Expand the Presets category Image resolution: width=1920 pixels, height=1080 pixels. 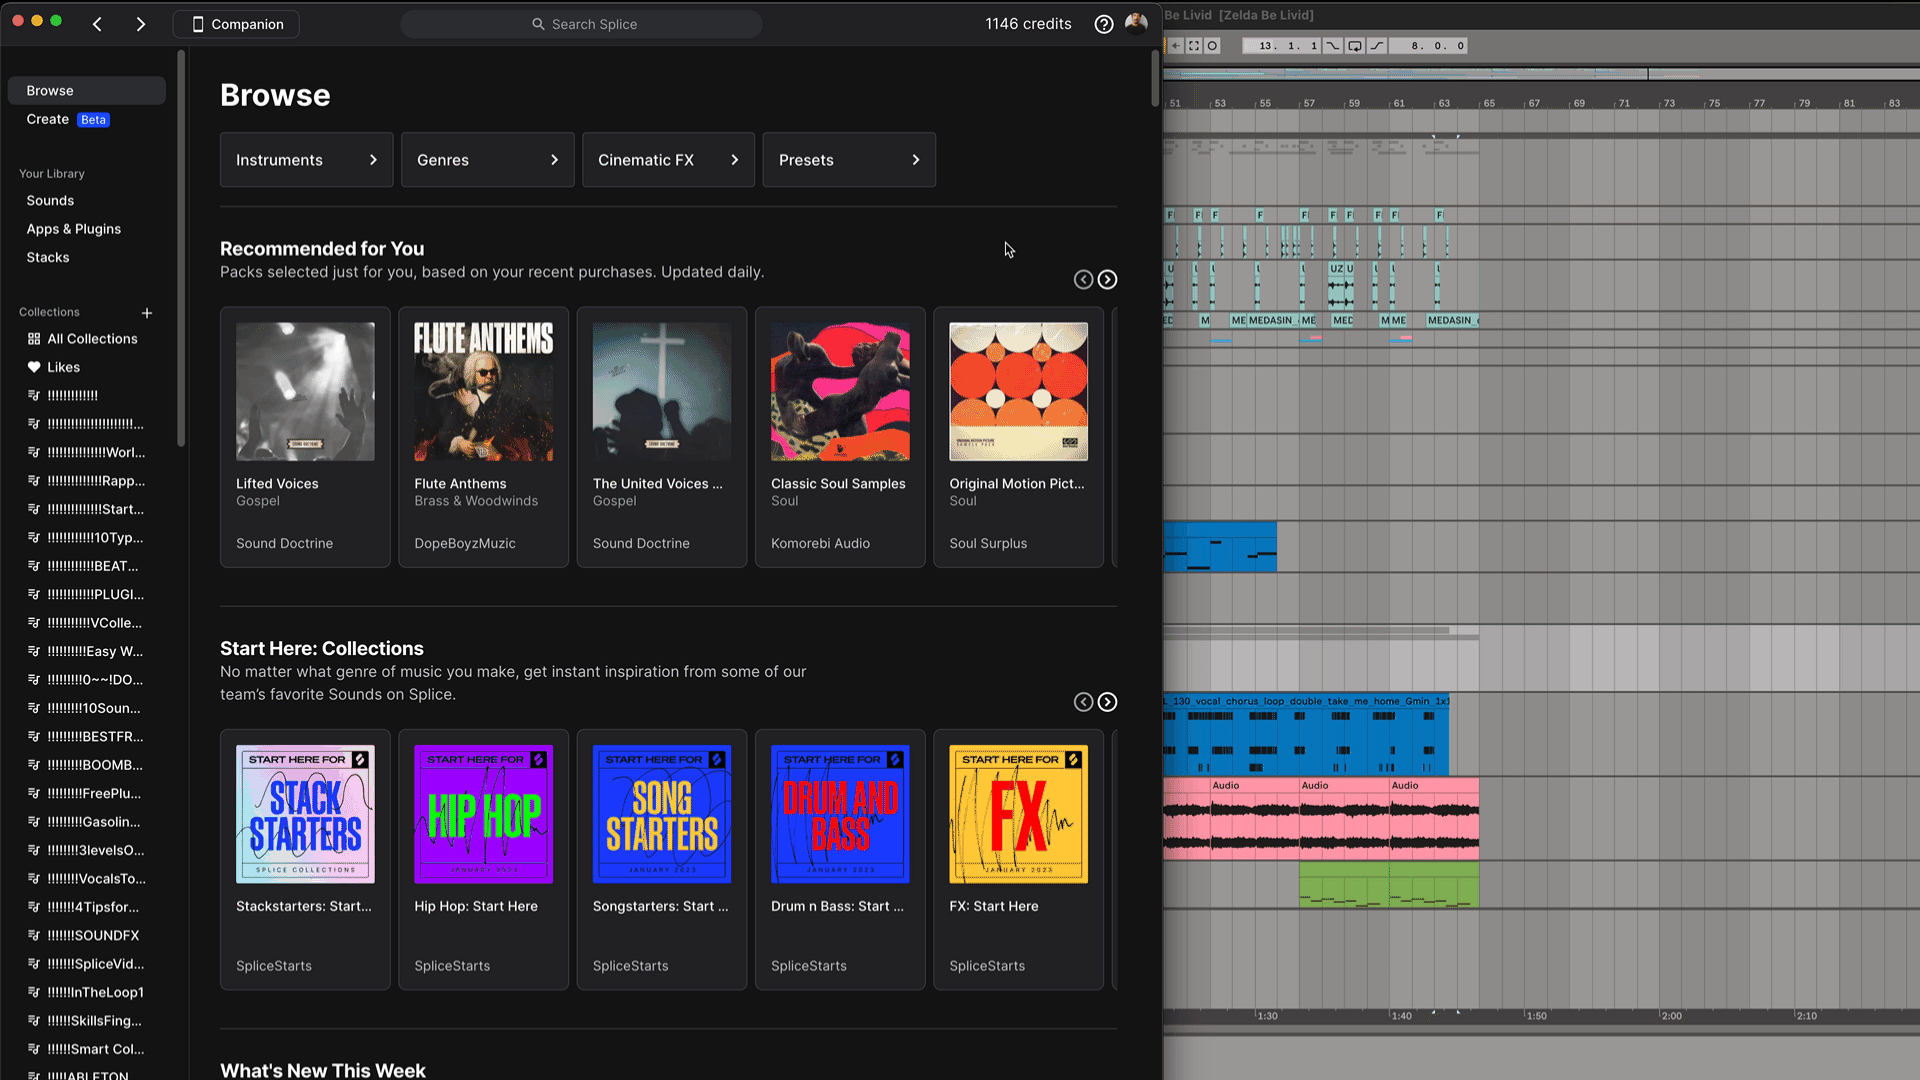click(x=850, y=160)
